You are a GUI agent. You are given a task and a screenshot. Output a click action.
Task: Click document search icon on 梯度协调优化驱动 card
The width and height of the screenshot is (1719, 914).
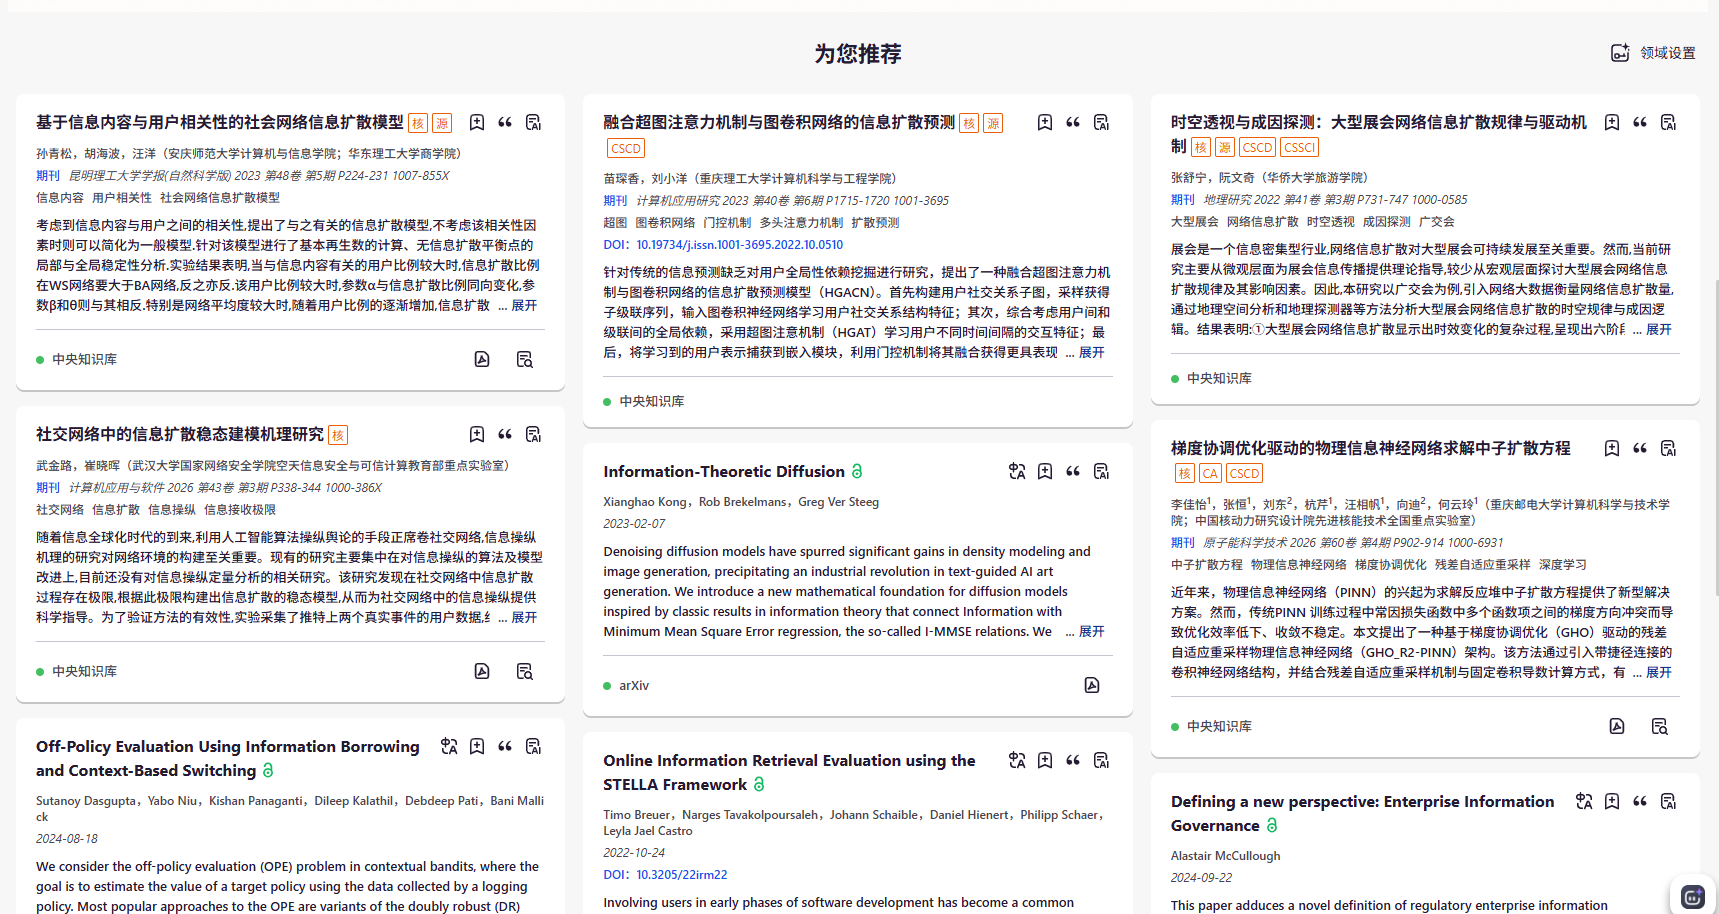1659,726
